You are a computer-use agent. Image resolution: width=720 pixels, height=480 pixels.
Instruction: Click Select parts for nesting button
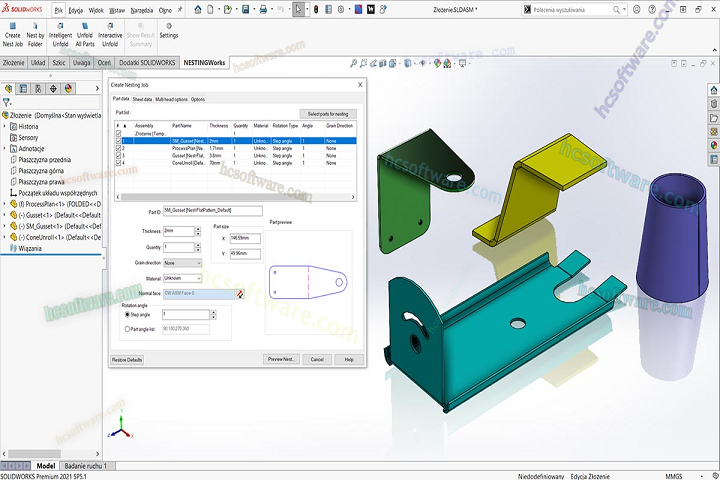click(328, 114)
